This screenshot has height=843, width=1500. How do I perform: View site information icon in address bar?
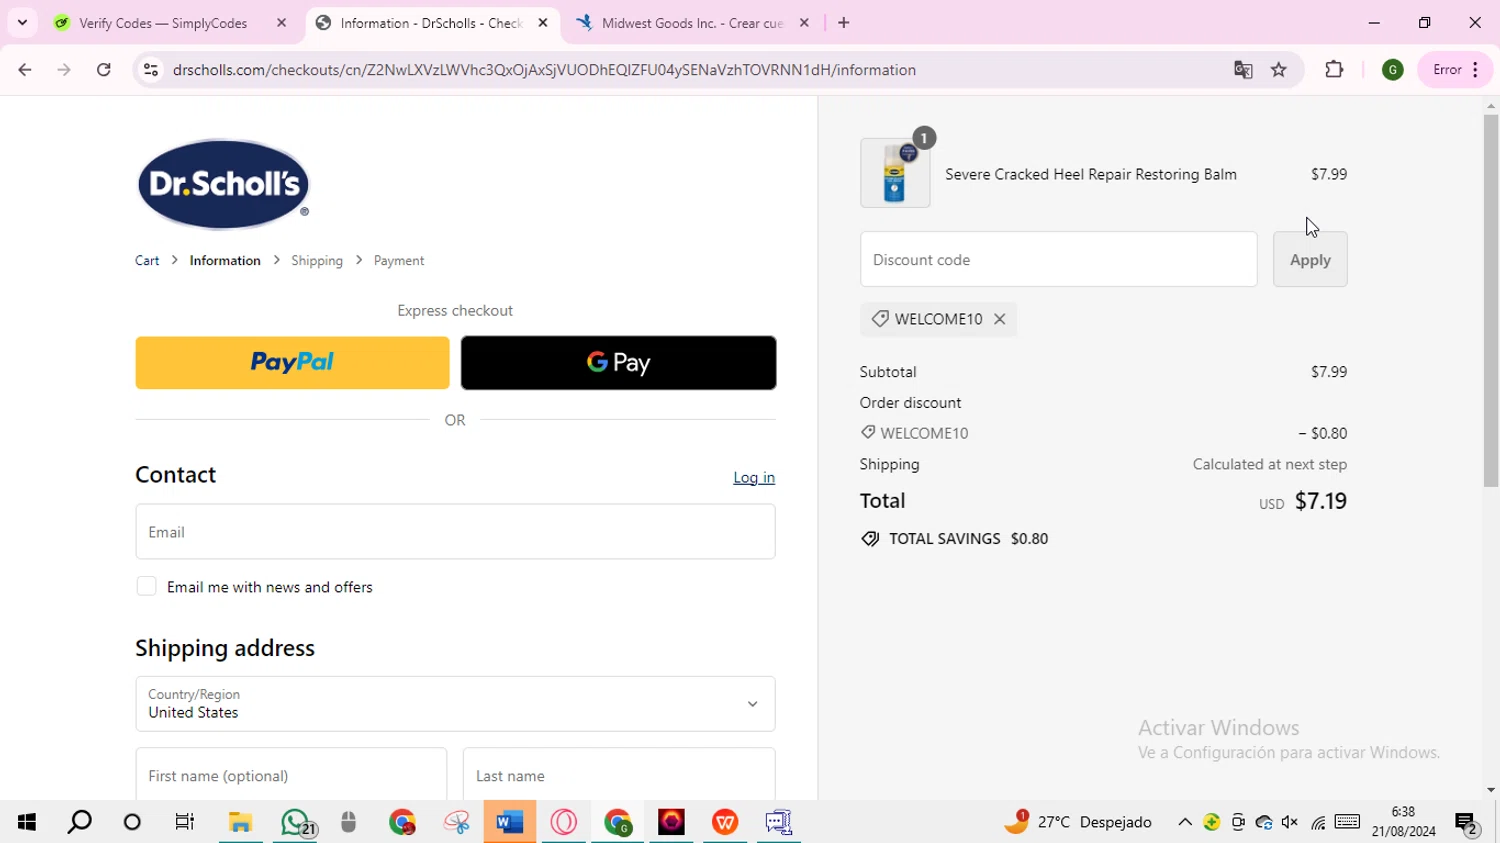[151, 70]
